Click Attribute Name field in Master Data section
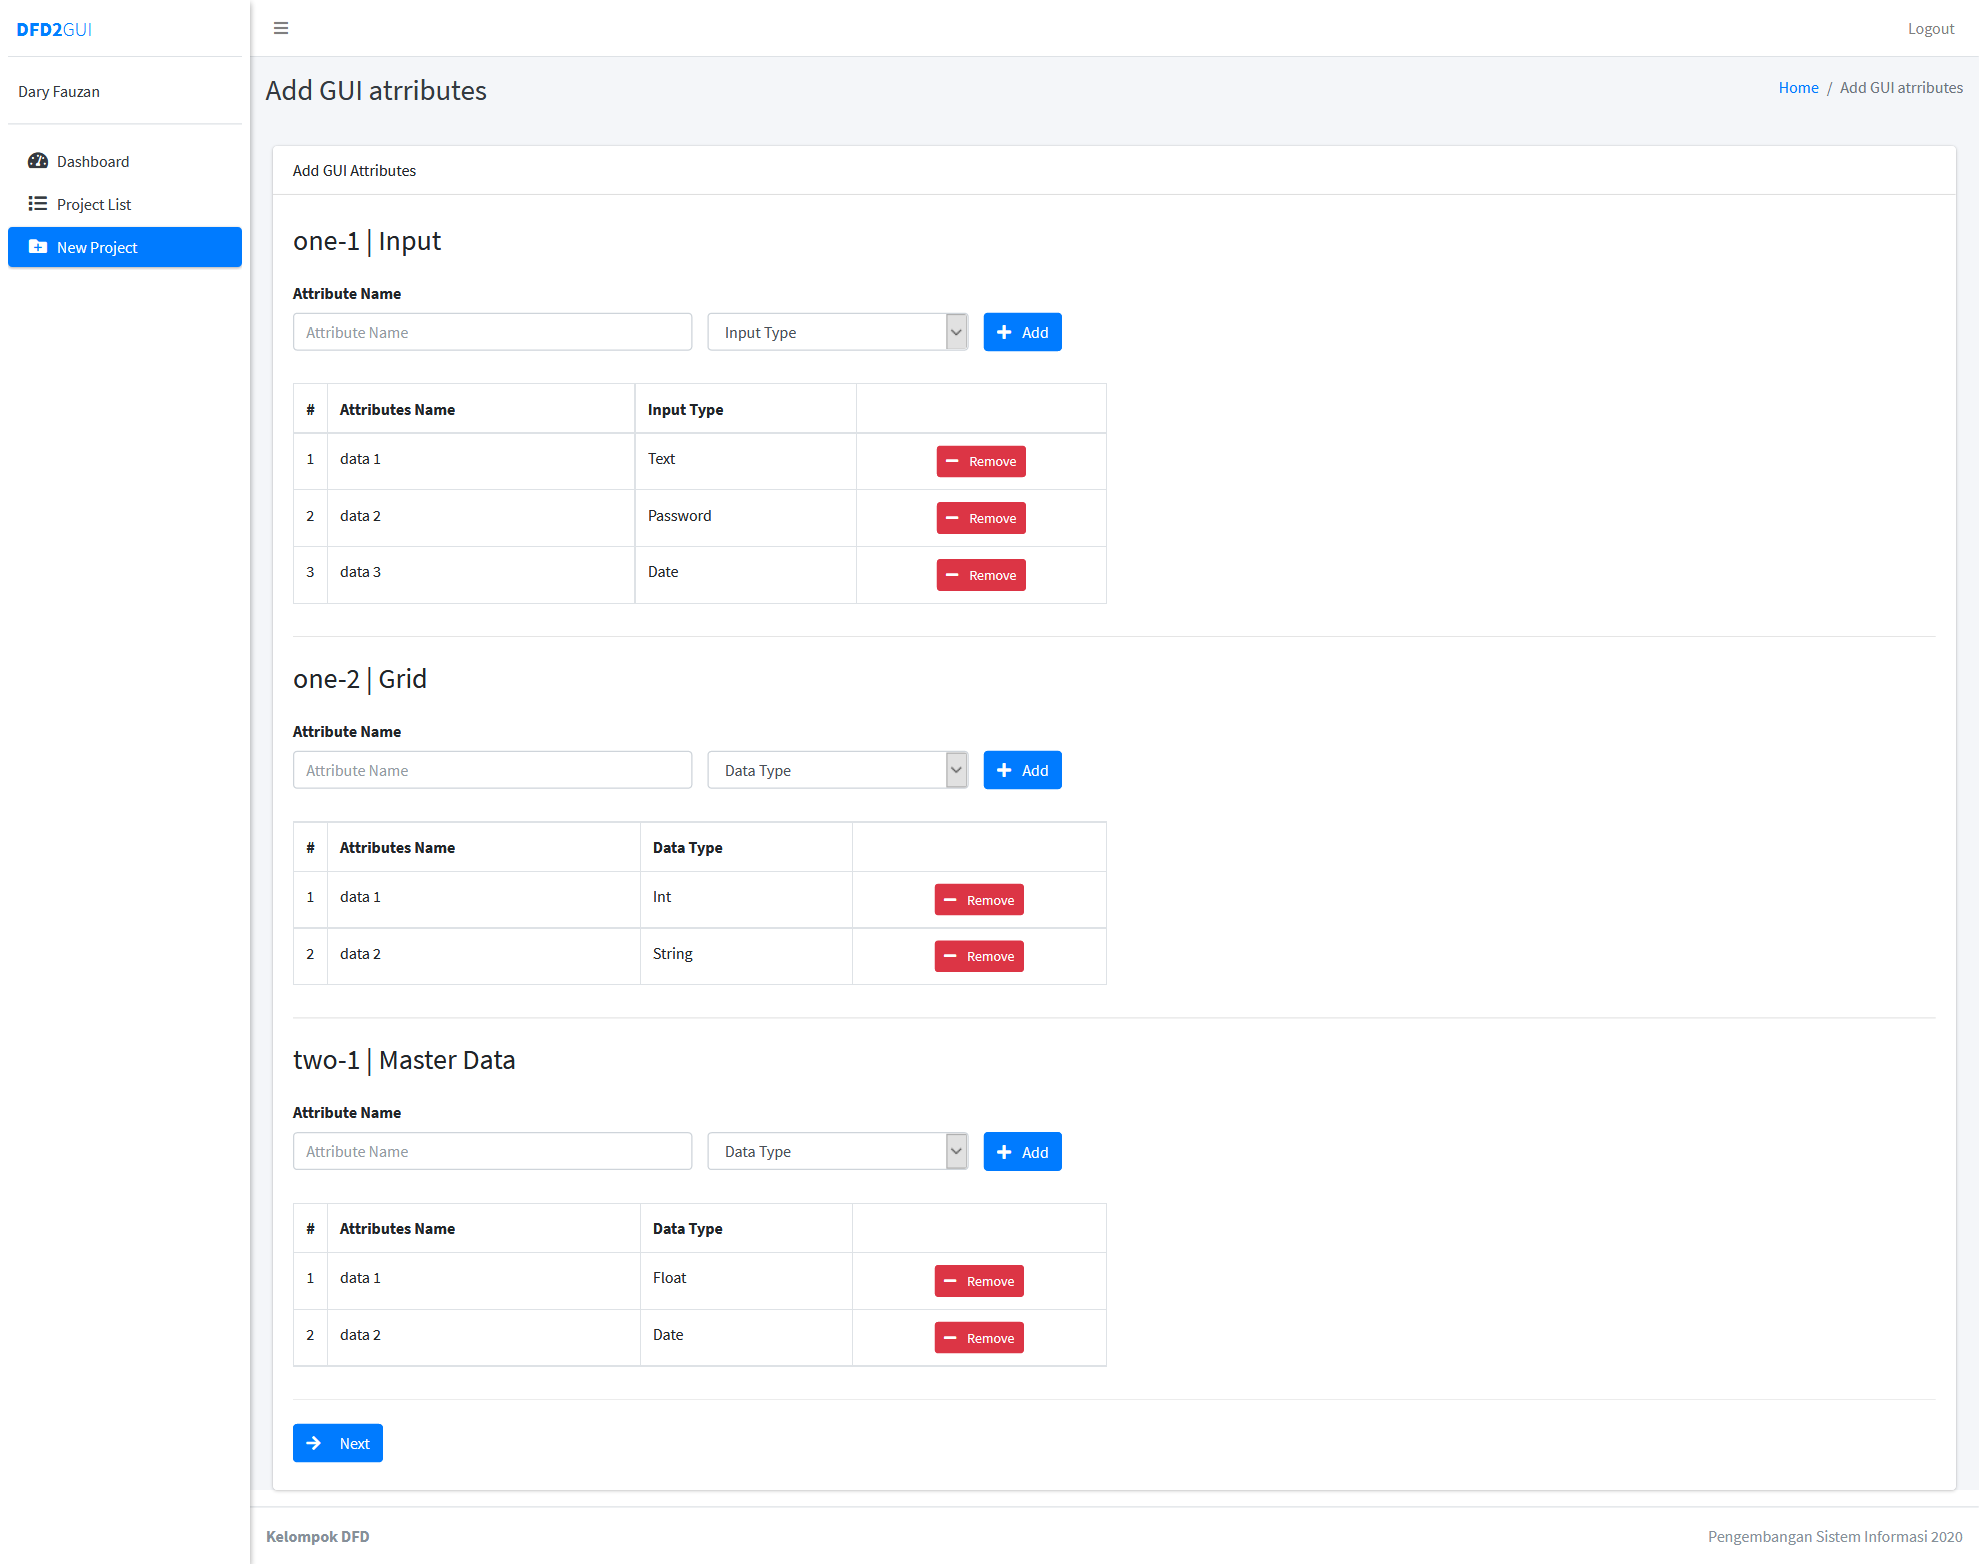 (492, 1151)
